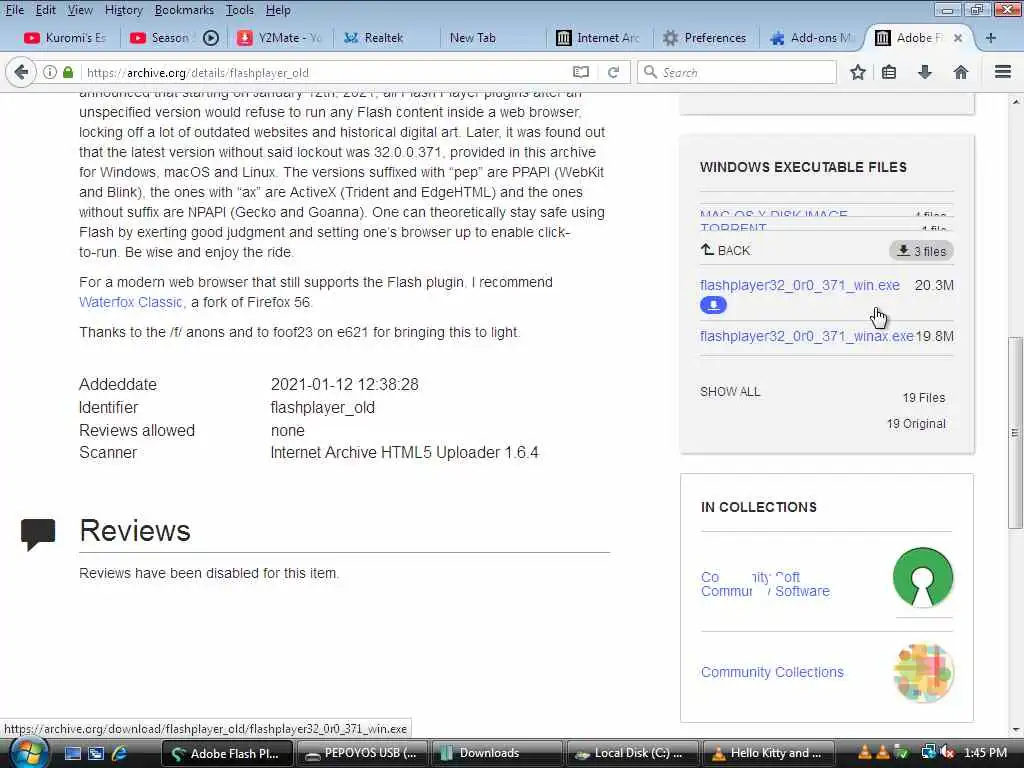Open the Help menu

278,10
